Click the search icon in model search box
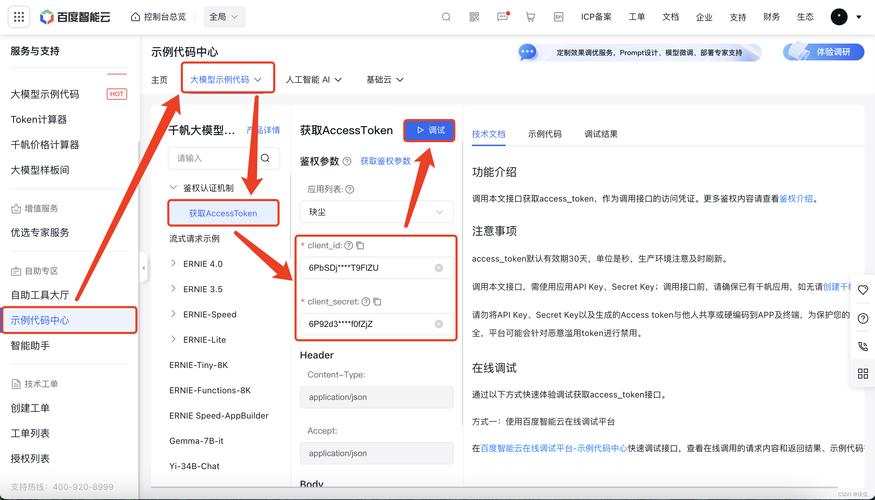Screen dimensions: 875x500 point(266,158)
